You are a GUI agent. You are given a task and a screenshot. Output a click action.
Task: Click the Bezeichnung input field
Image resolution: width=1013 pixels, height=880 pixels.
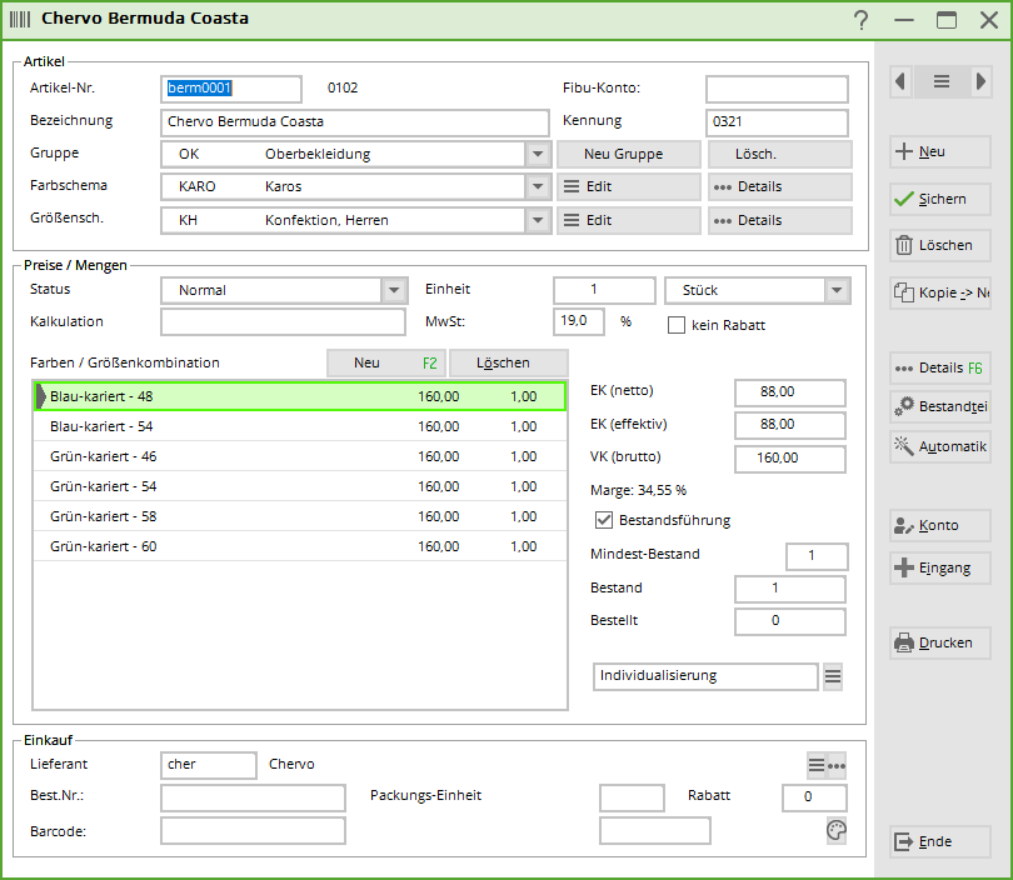tap(355, 123)
